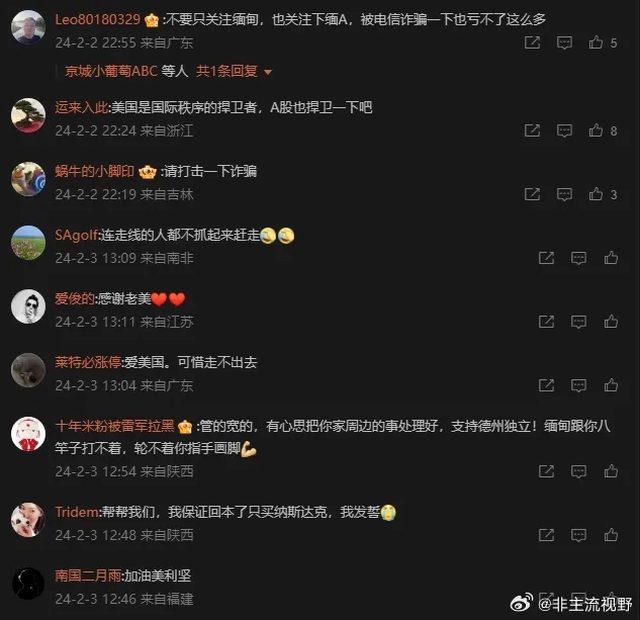
Task: Open 蜗牛的小脚印's user profile name
Action: pyautogui.click(x=95, y=171)
